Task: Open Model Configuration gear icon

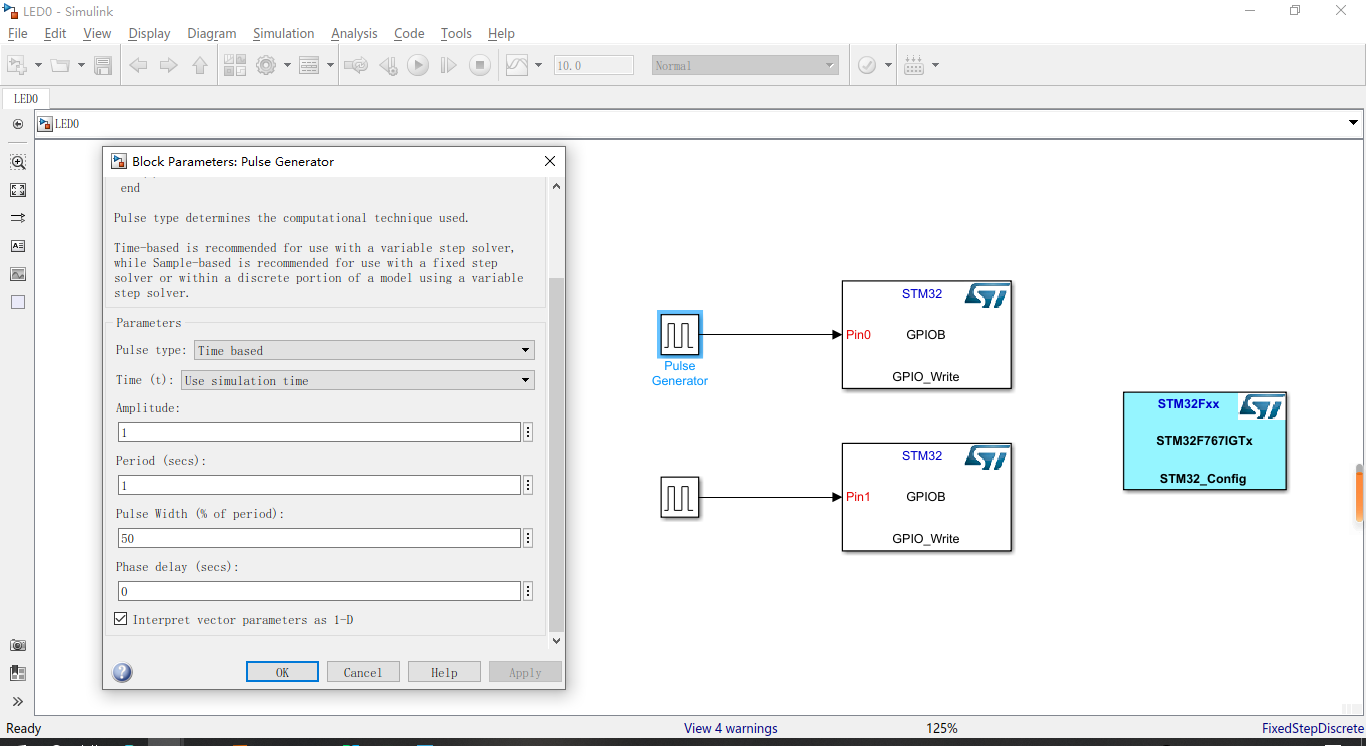Action: [266, 65]
